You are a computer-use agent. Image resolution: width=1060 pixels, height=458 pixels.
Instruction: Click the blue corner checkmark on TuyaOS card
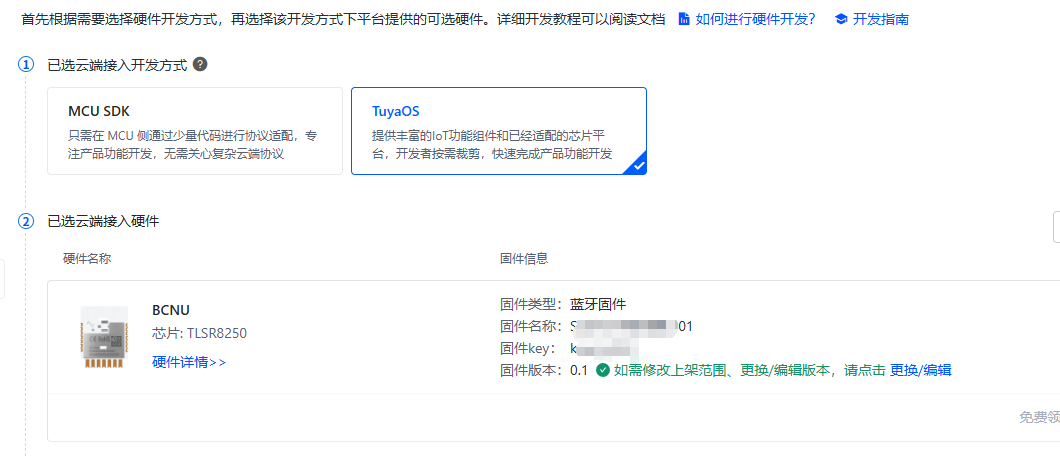[x=637, y=166]
